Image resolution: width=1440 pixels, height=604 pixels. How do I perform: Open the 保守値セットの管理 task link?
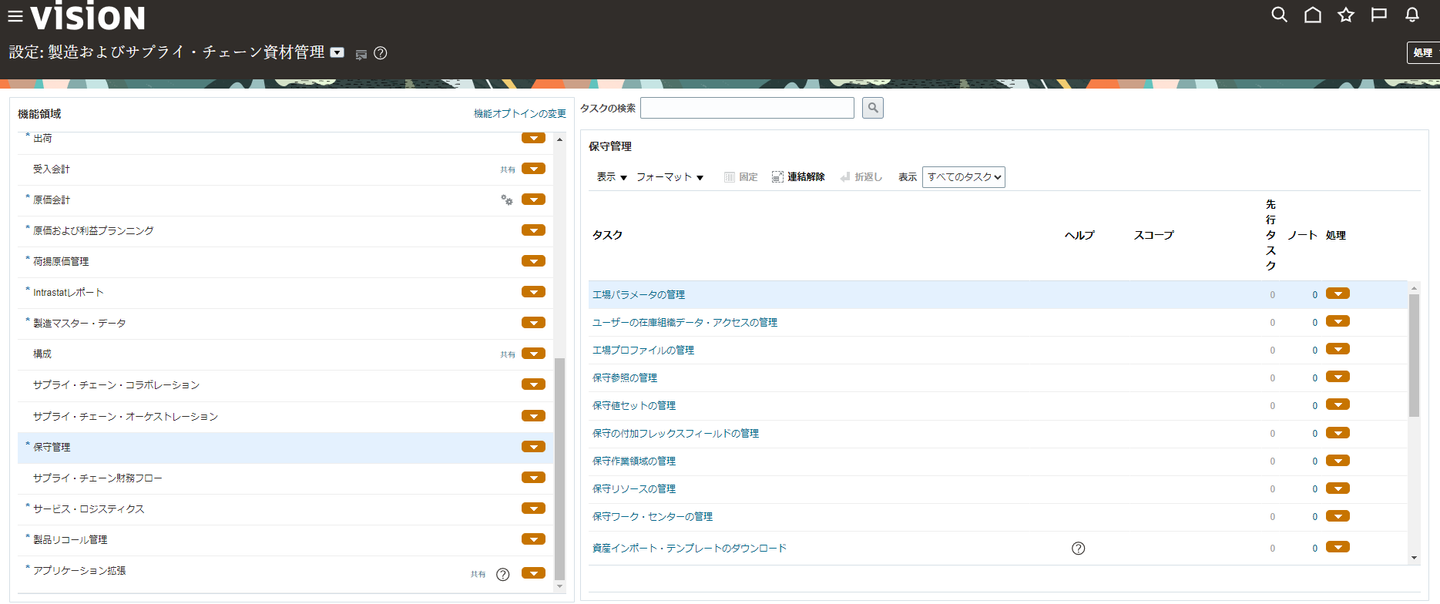pyautogui.click(x=634, y=406)
